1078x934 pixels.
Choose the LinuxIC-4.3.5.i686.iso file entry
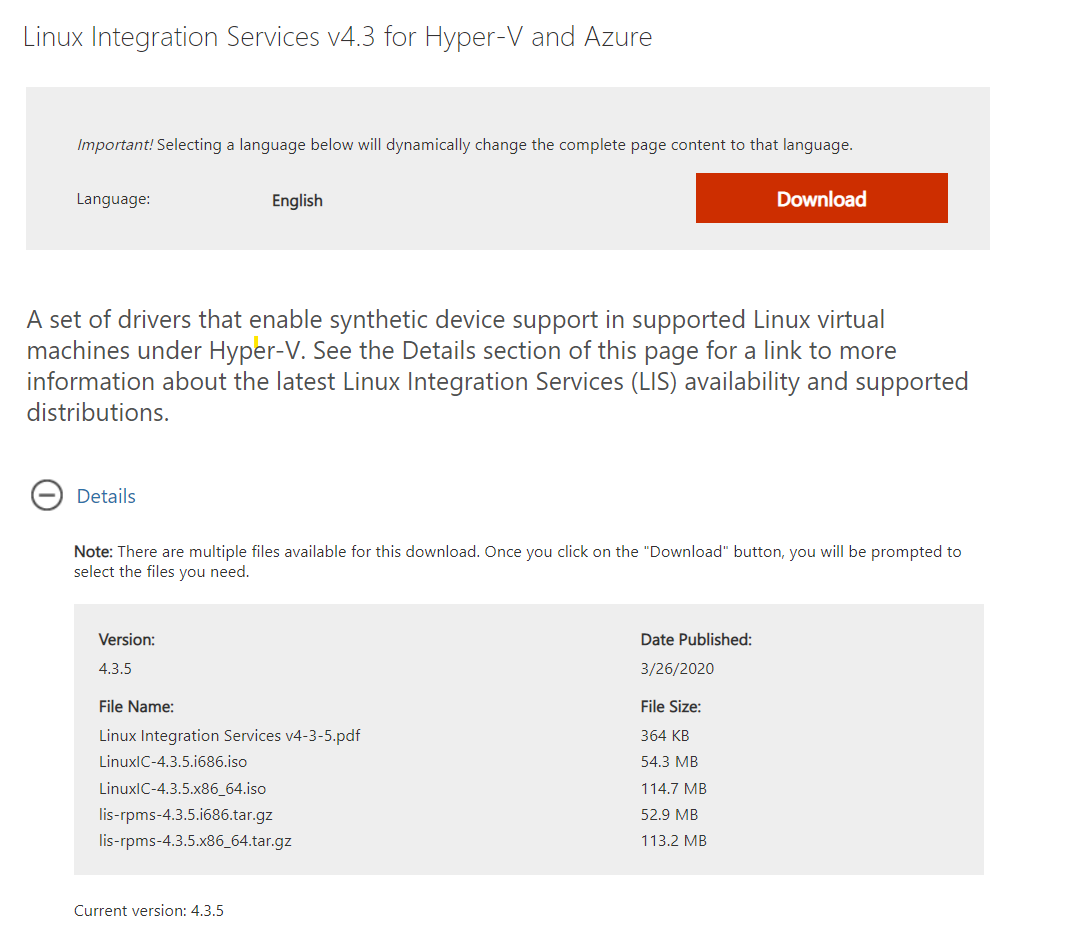(x=173, y=761)
